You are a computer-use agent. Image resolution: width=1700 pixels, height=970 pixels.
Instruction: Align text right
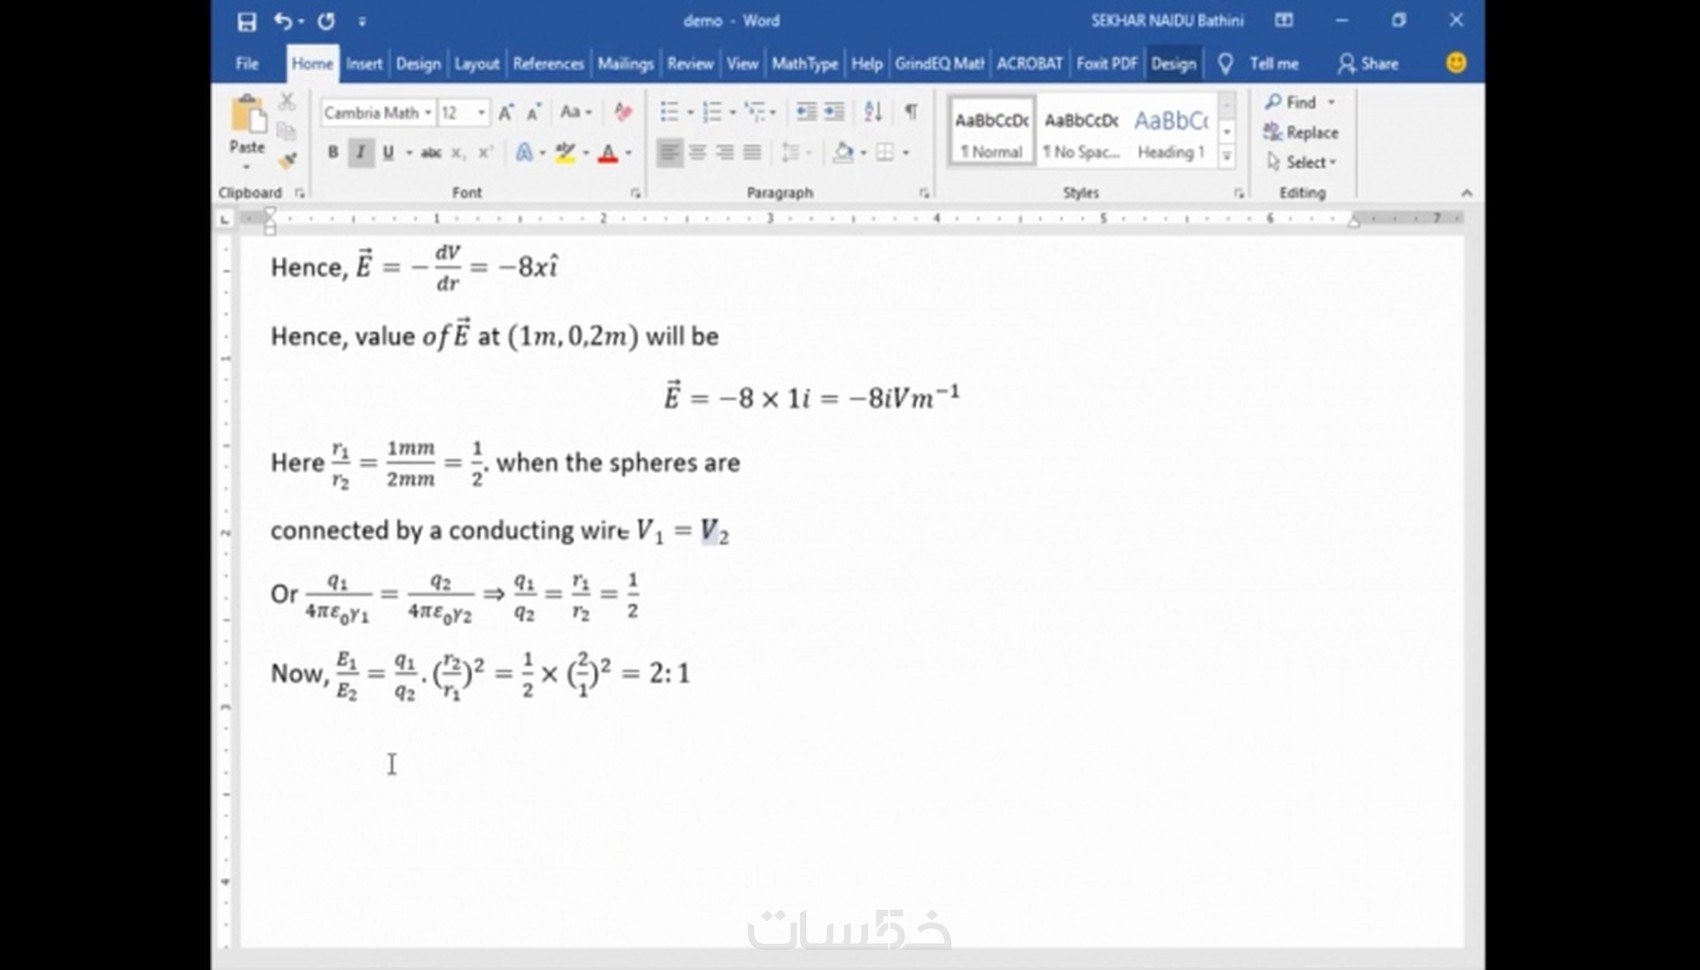tap(724, 152)
